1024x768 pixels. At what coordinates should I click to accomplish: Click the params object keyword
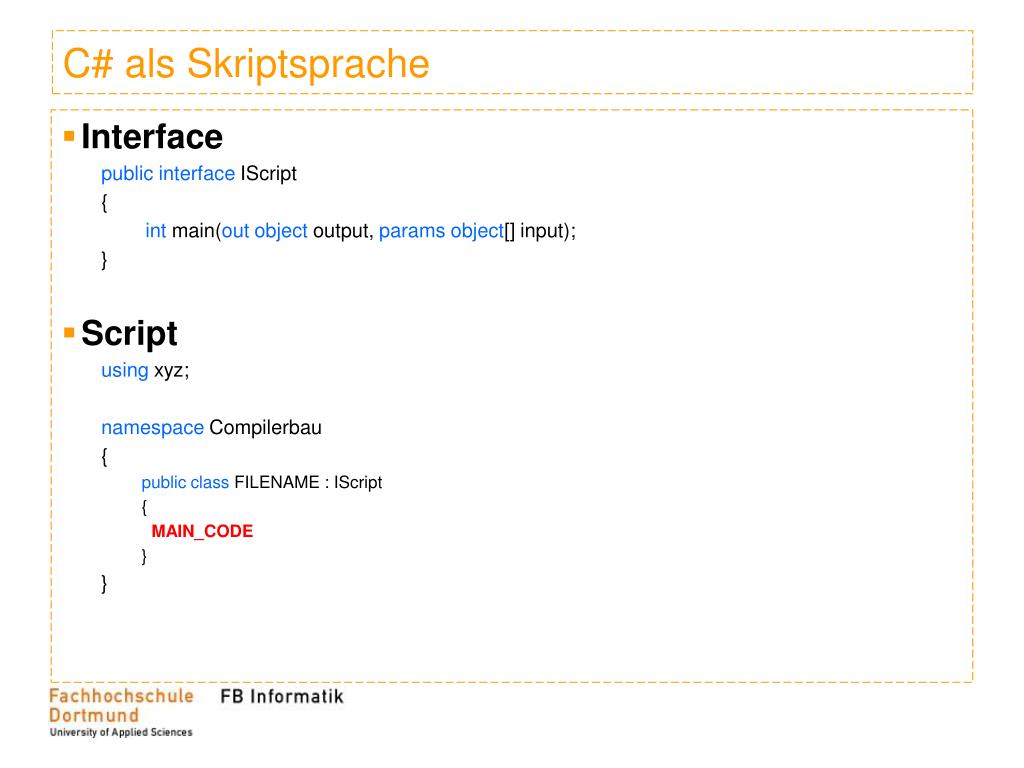pyautogui.click(x=441, y=231)
